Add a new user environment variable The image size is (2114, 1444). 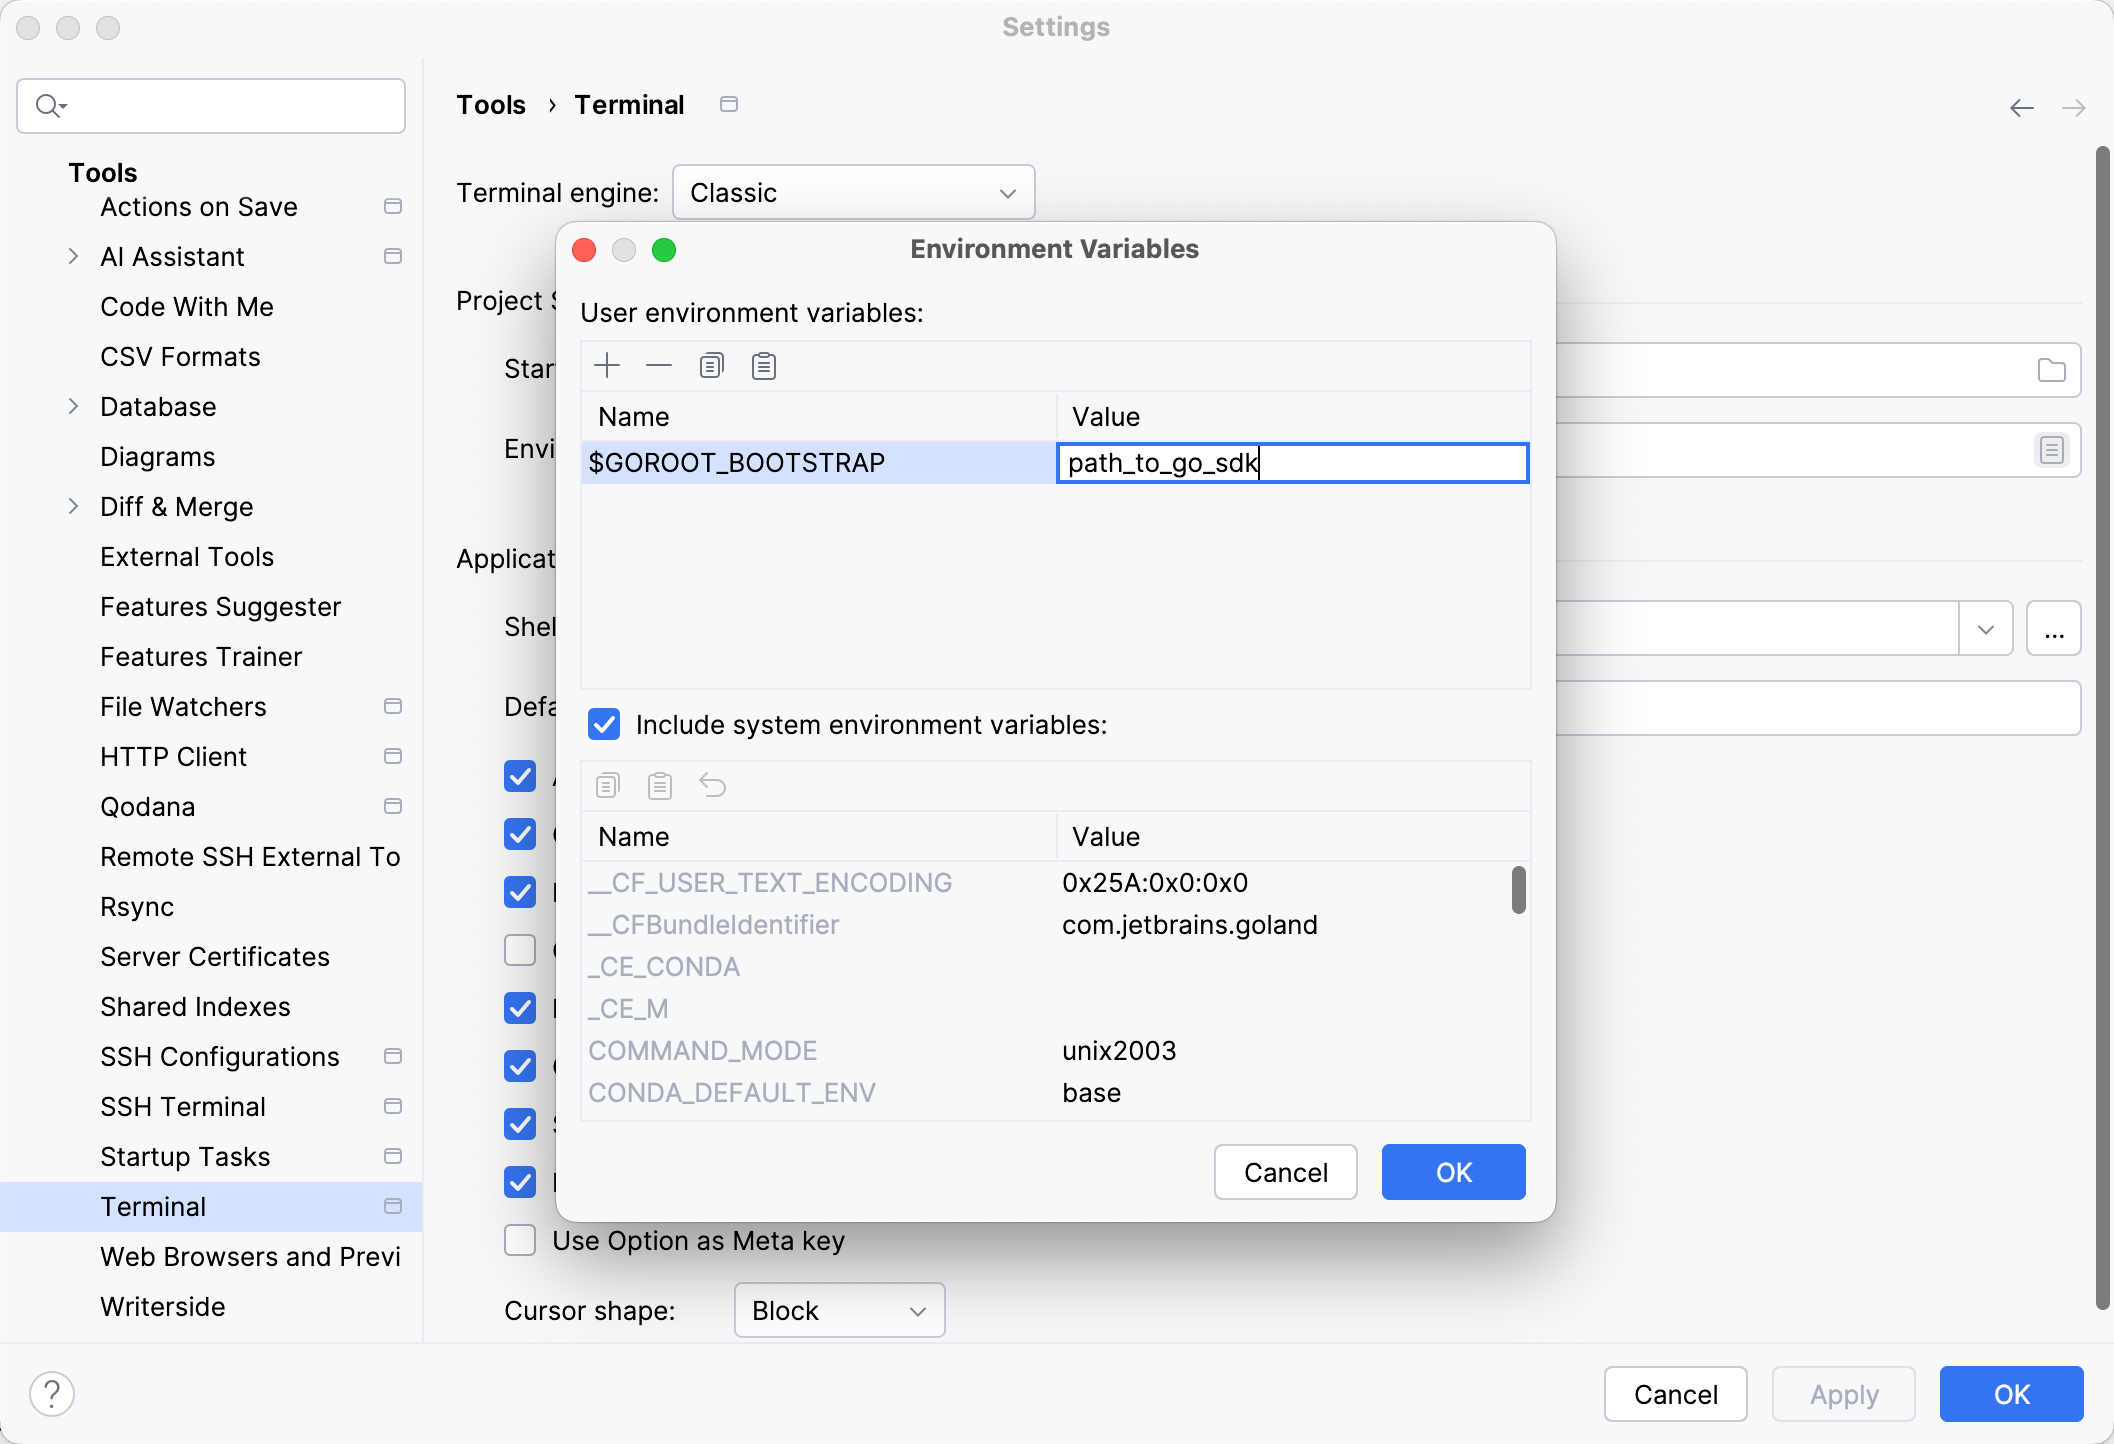pos(607,365)
